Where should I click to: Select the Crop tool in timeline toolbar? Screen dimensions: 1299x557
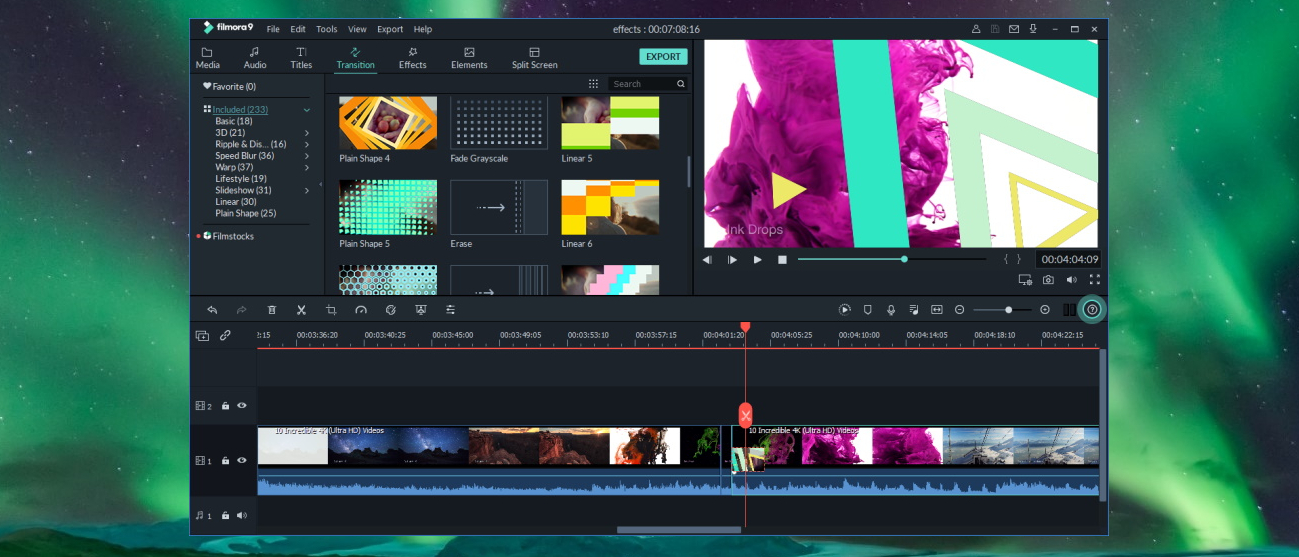pos(331,310)
